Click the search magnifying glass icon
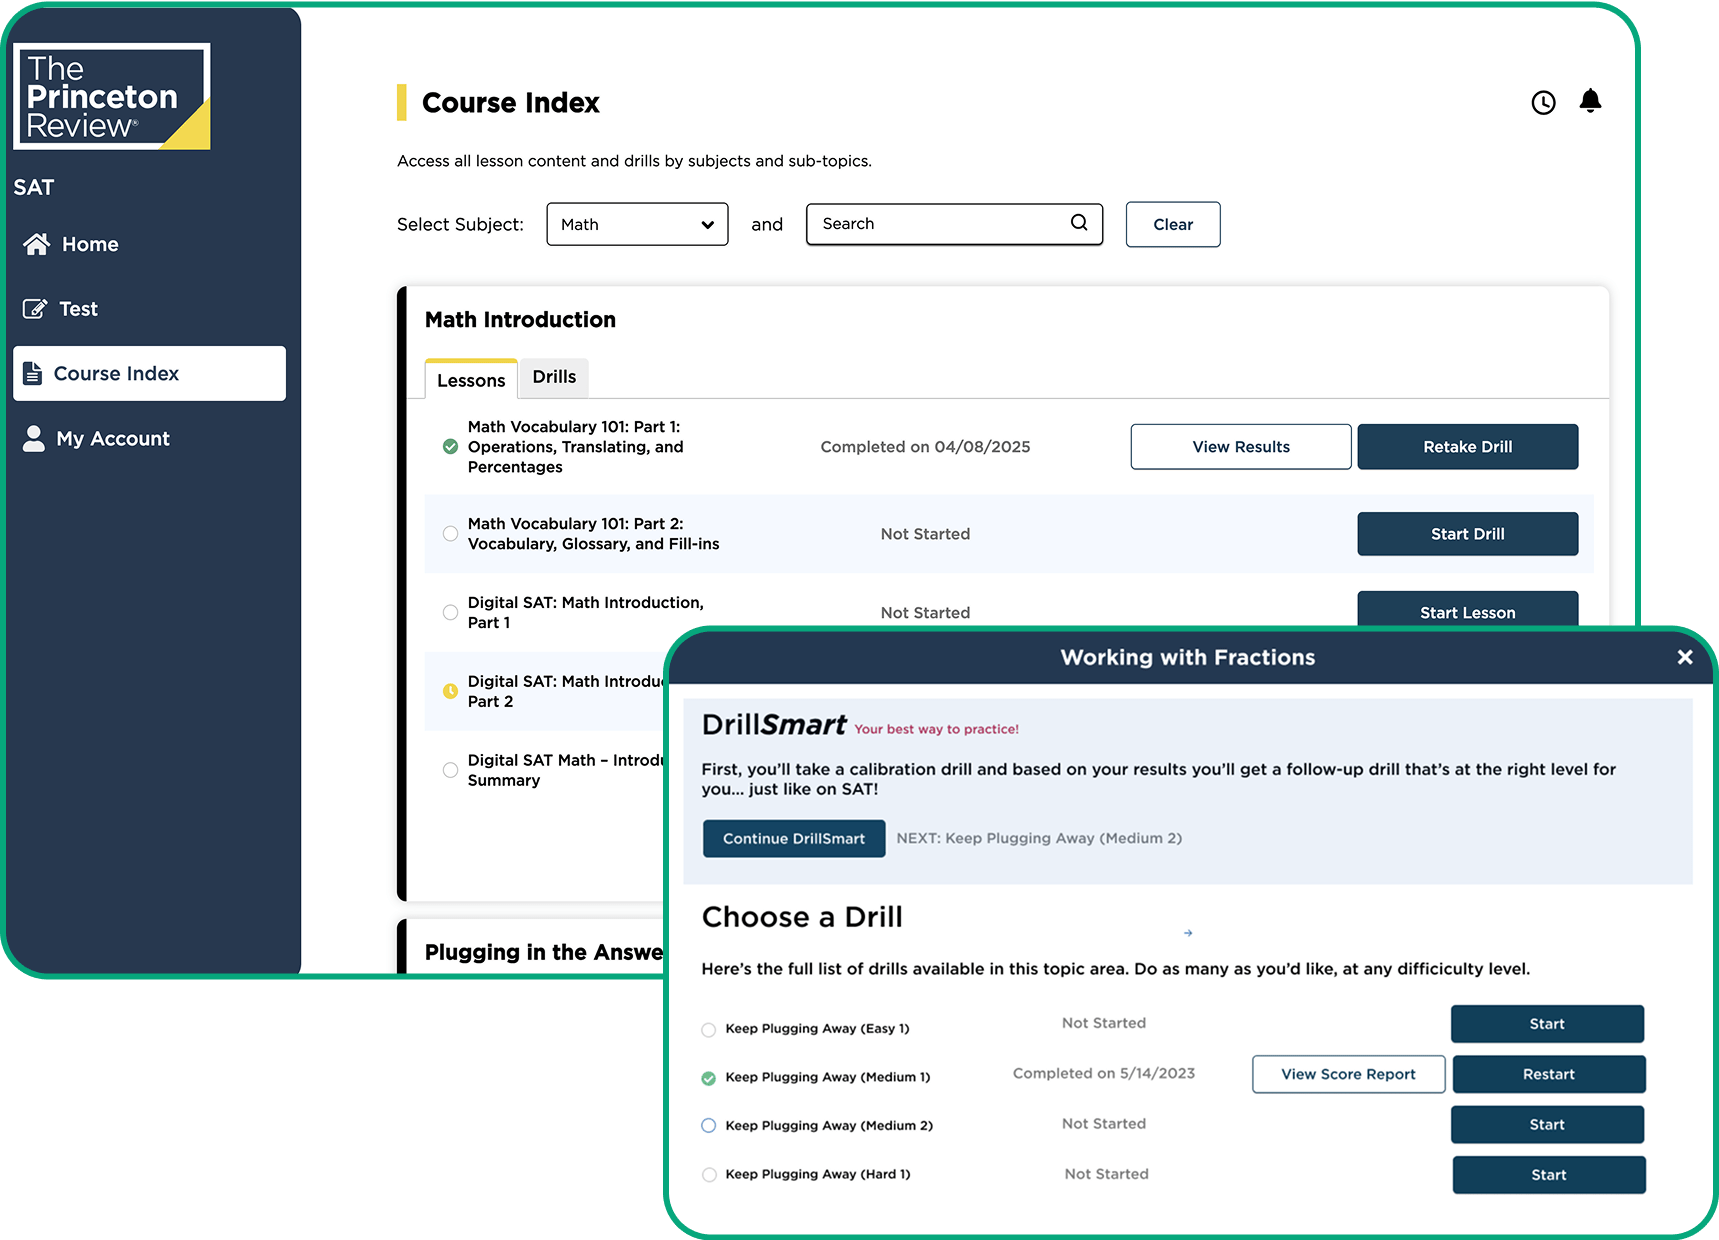1719x1240 pixels. click(x=1079, y=223)
